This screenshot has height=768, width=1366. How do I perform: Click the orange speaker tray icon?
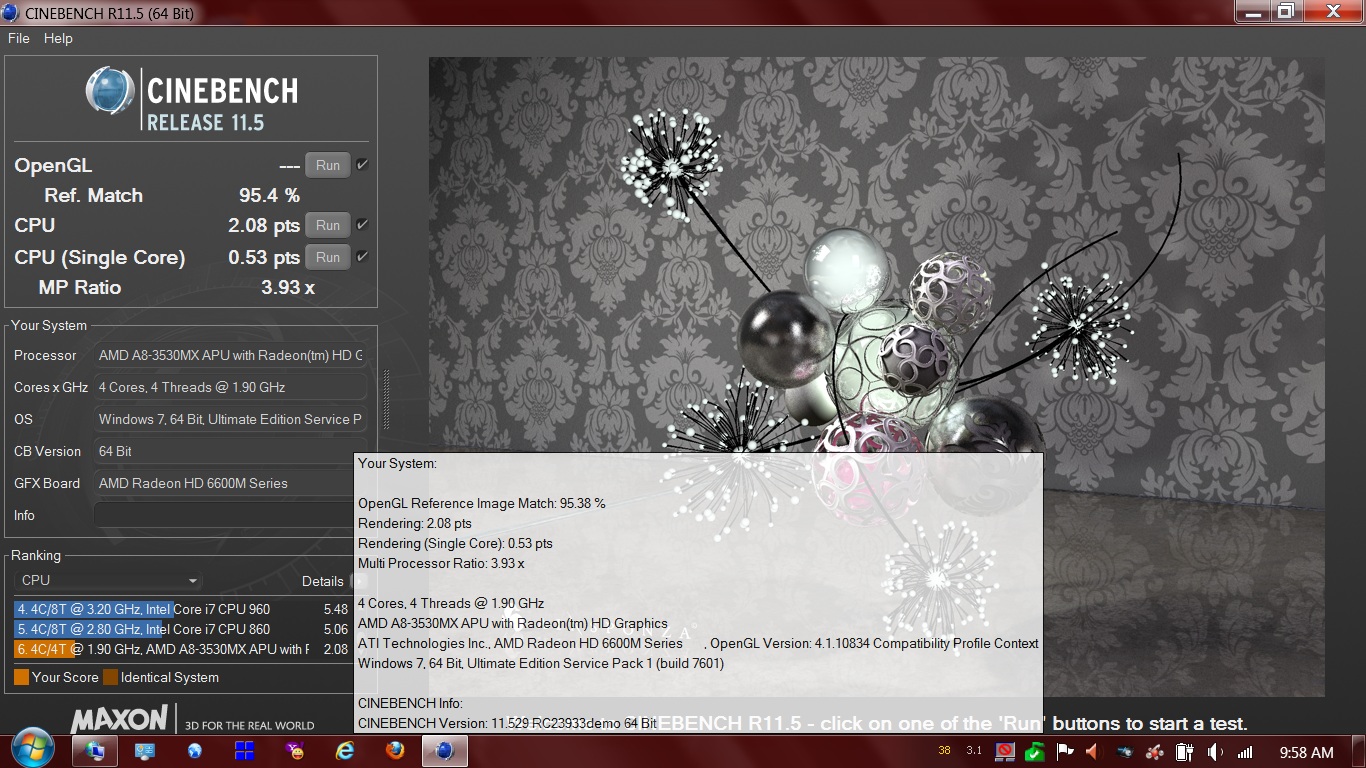pos(1092,751)
